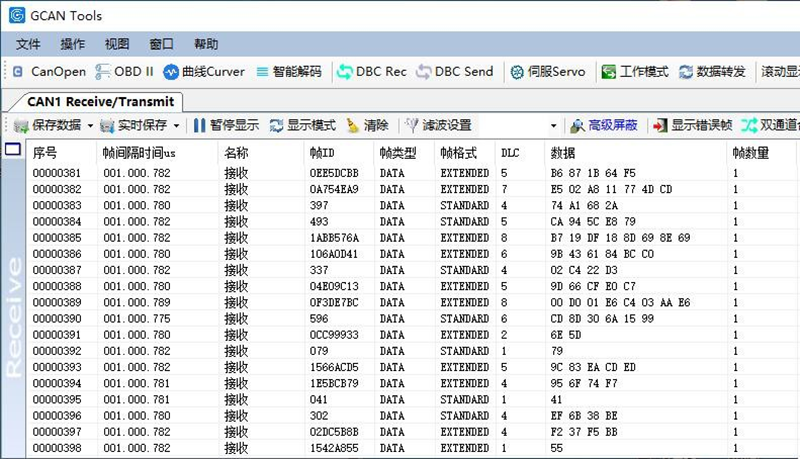The height and width of the screenshot is (459, 800).
Task: Toggle 暂停显示 pause display
Action: point(226,126)
